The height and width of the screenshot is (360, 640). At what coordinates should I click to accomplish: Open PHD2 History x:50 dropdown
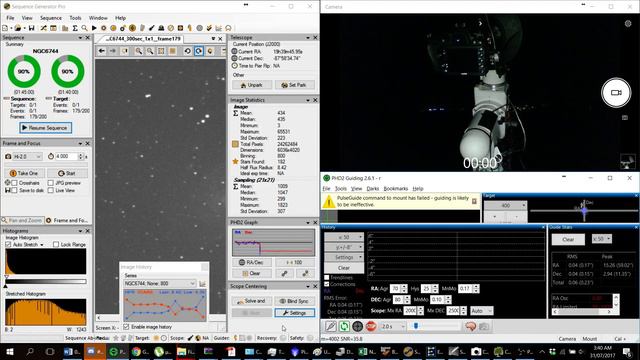pos(344,237)
